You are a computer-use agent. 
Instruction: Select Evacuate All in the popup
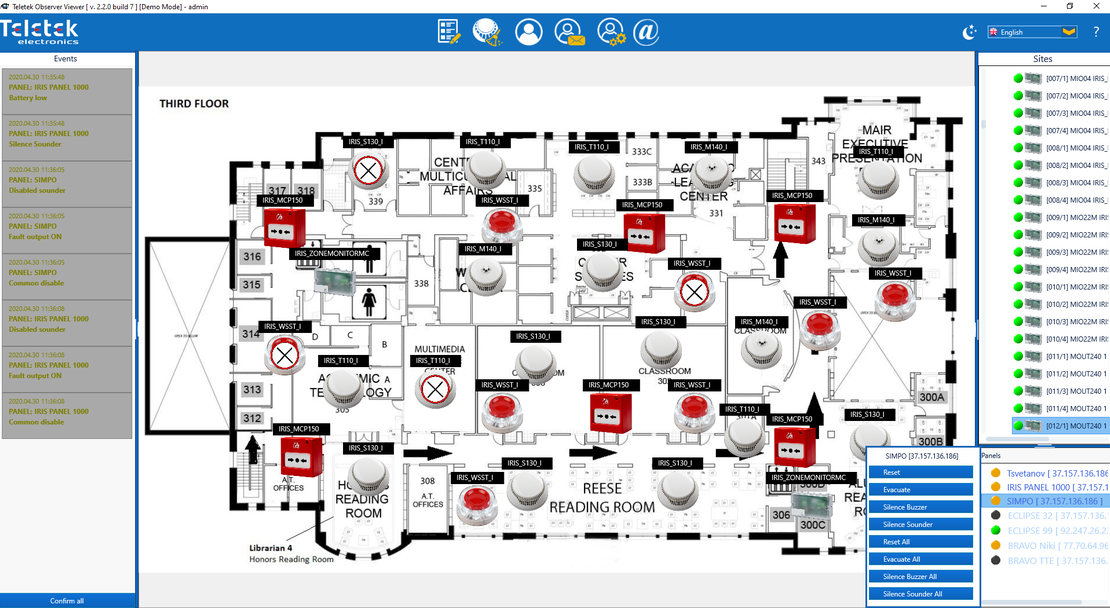pos(921,559)
